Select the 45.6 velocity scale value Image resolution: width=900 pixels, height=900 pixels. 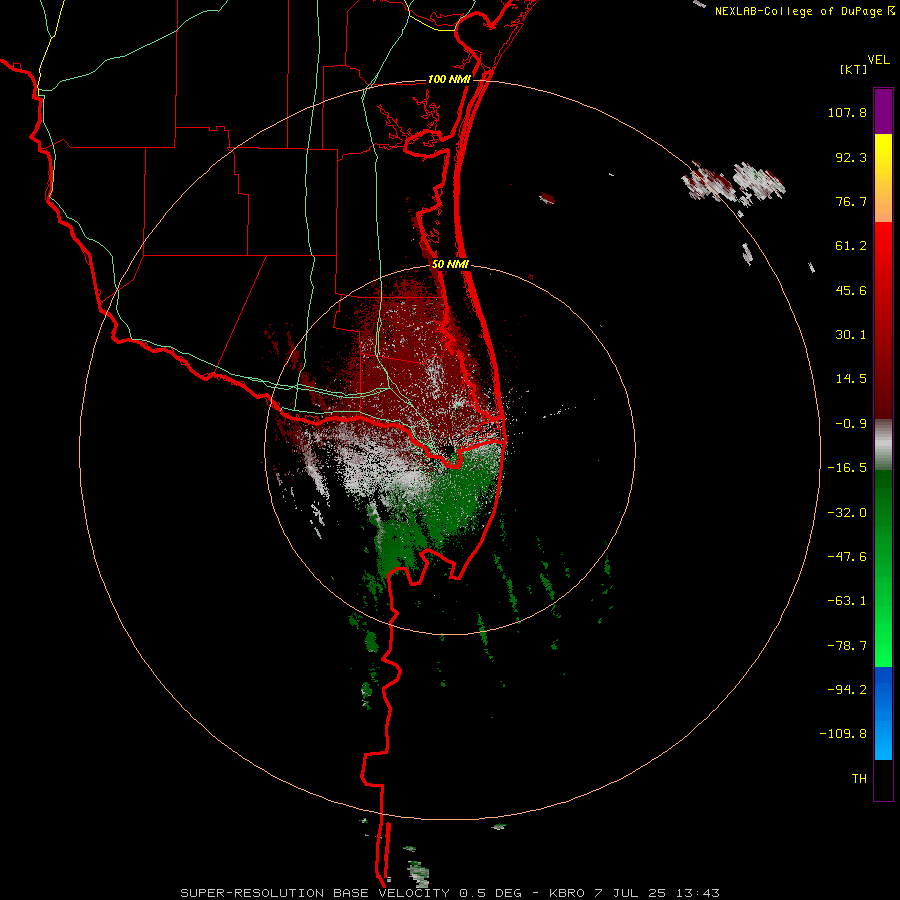point(851,290)
